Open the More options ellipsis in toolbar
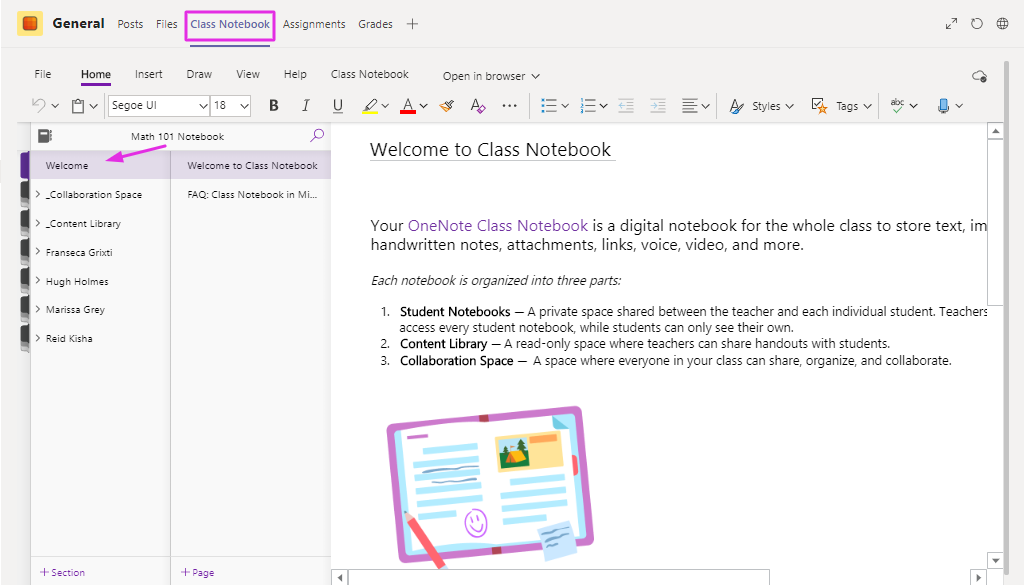The width and height of the screenshot is (1024, 585). click(509, 105)
